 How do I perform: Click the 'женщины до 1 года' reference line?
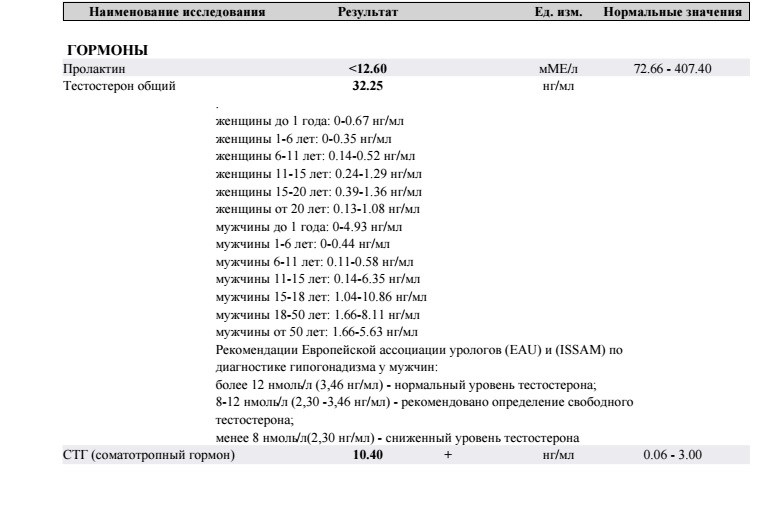coord(311,120)
